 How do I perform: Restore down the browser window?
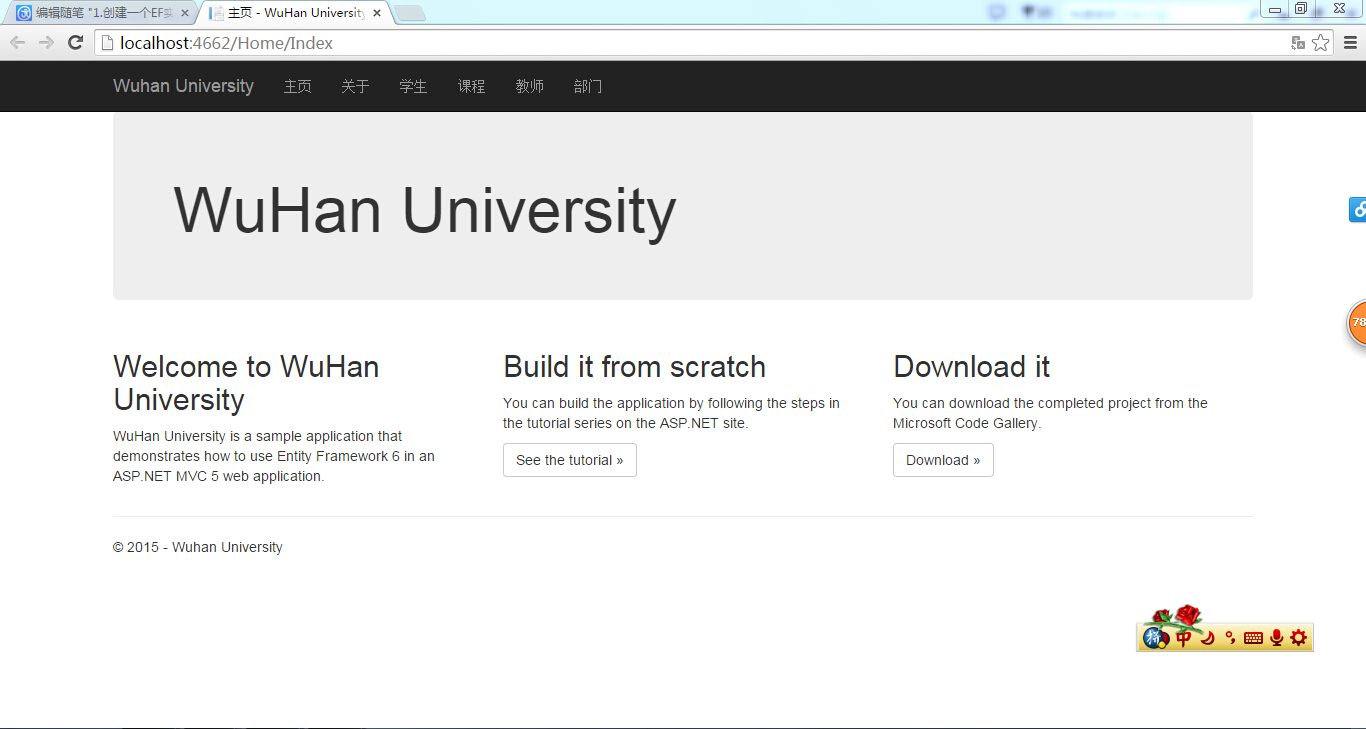[x=1301, y=9]
